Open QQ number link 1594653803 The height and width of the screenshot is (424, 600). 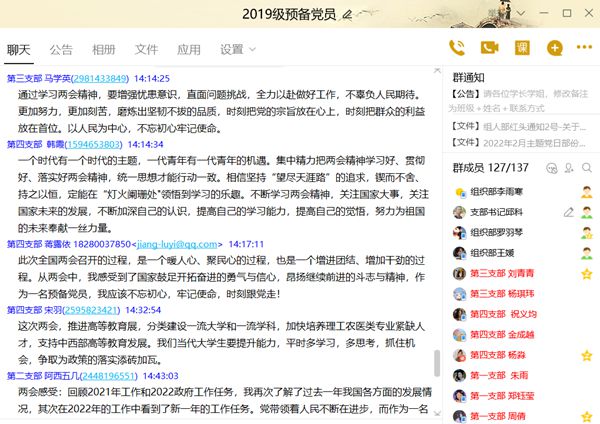tap(93, 144)
